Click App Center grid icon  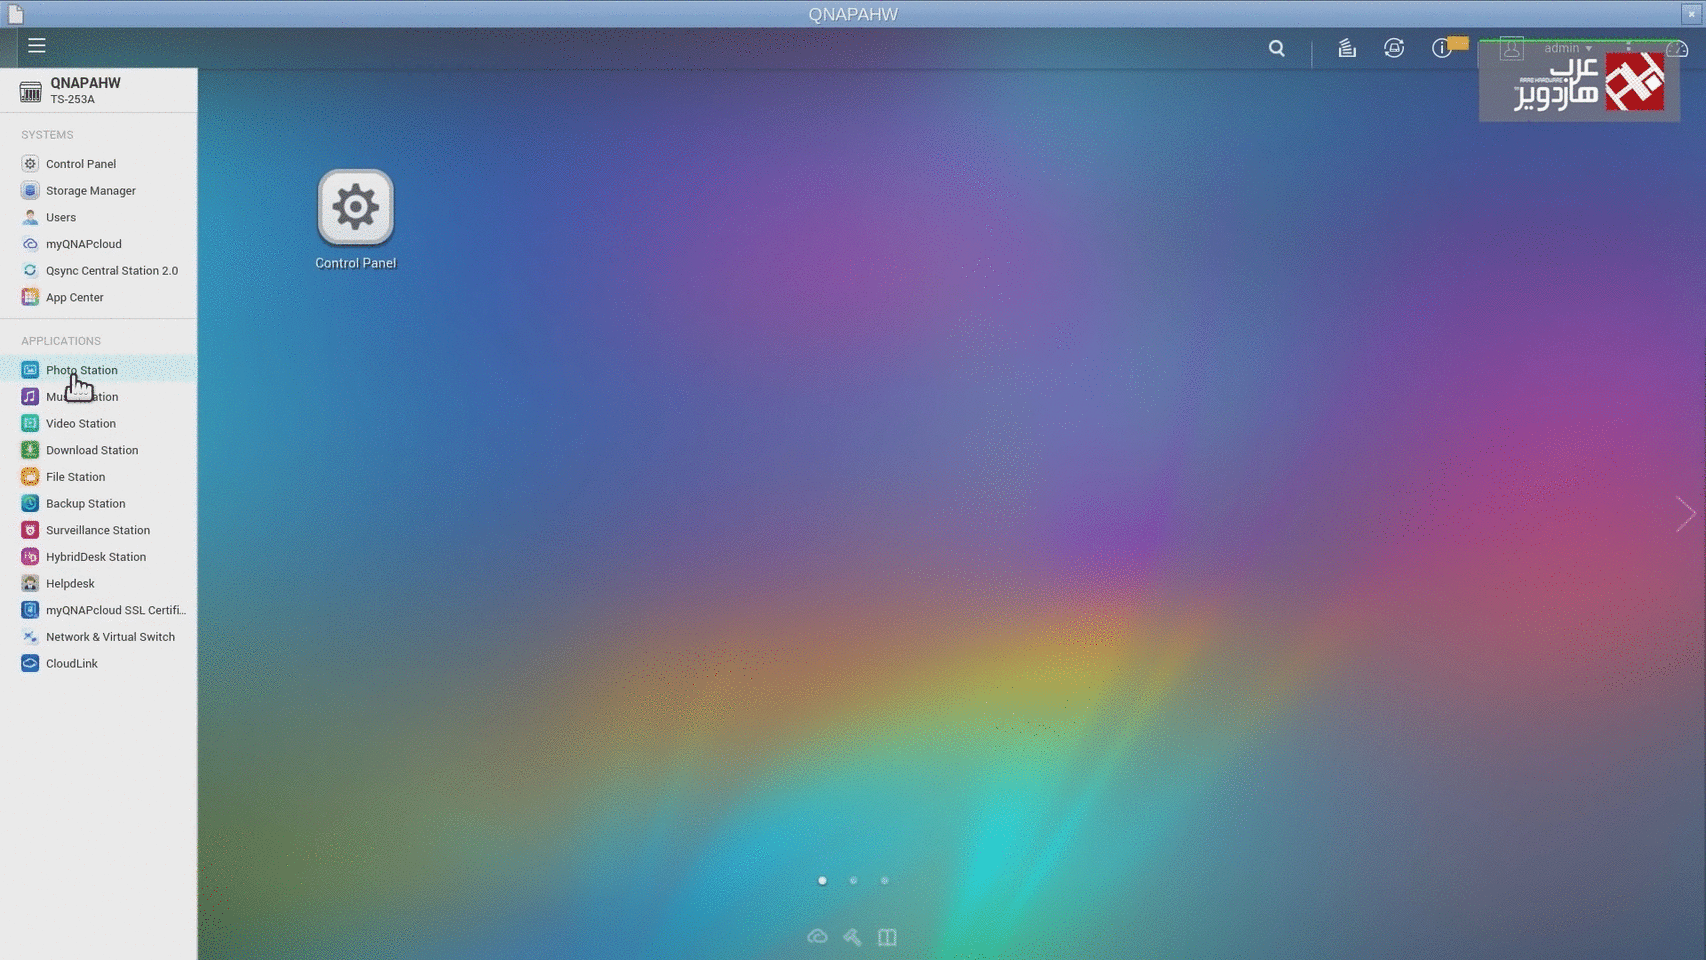pyautogui.click(x=30, y=297)
